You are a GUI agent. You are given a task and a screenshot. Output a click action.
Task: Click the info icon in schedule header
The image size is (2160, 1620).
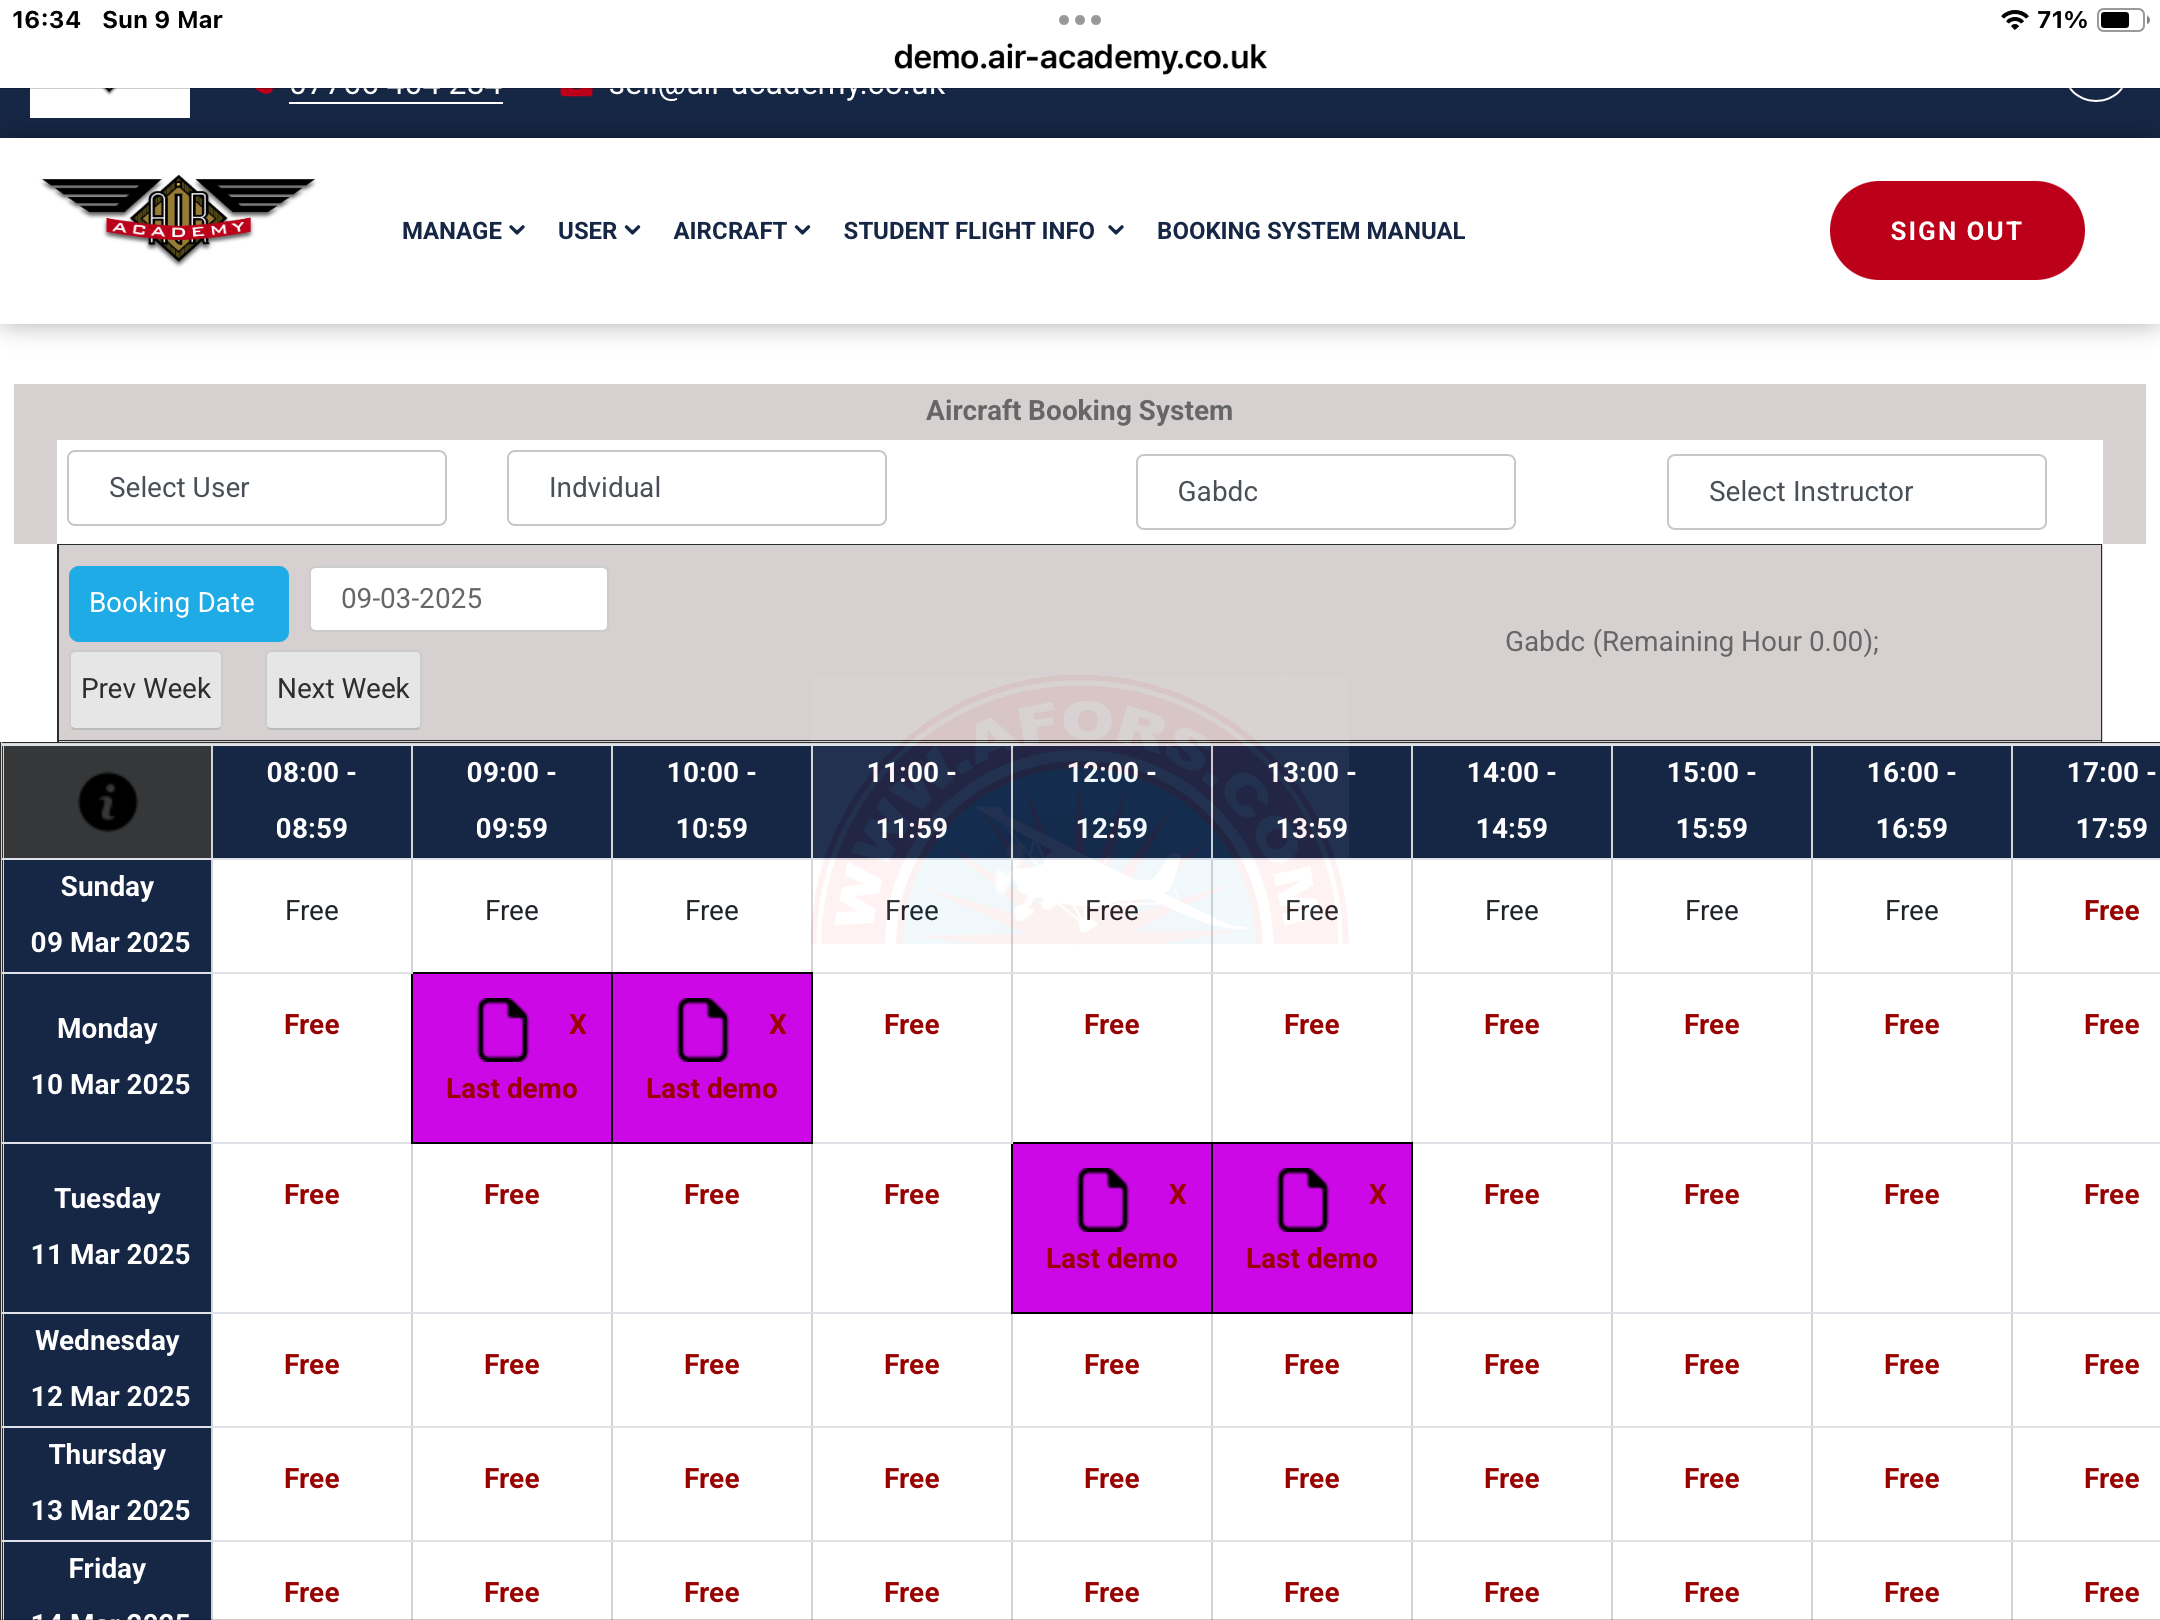point(107,802)
